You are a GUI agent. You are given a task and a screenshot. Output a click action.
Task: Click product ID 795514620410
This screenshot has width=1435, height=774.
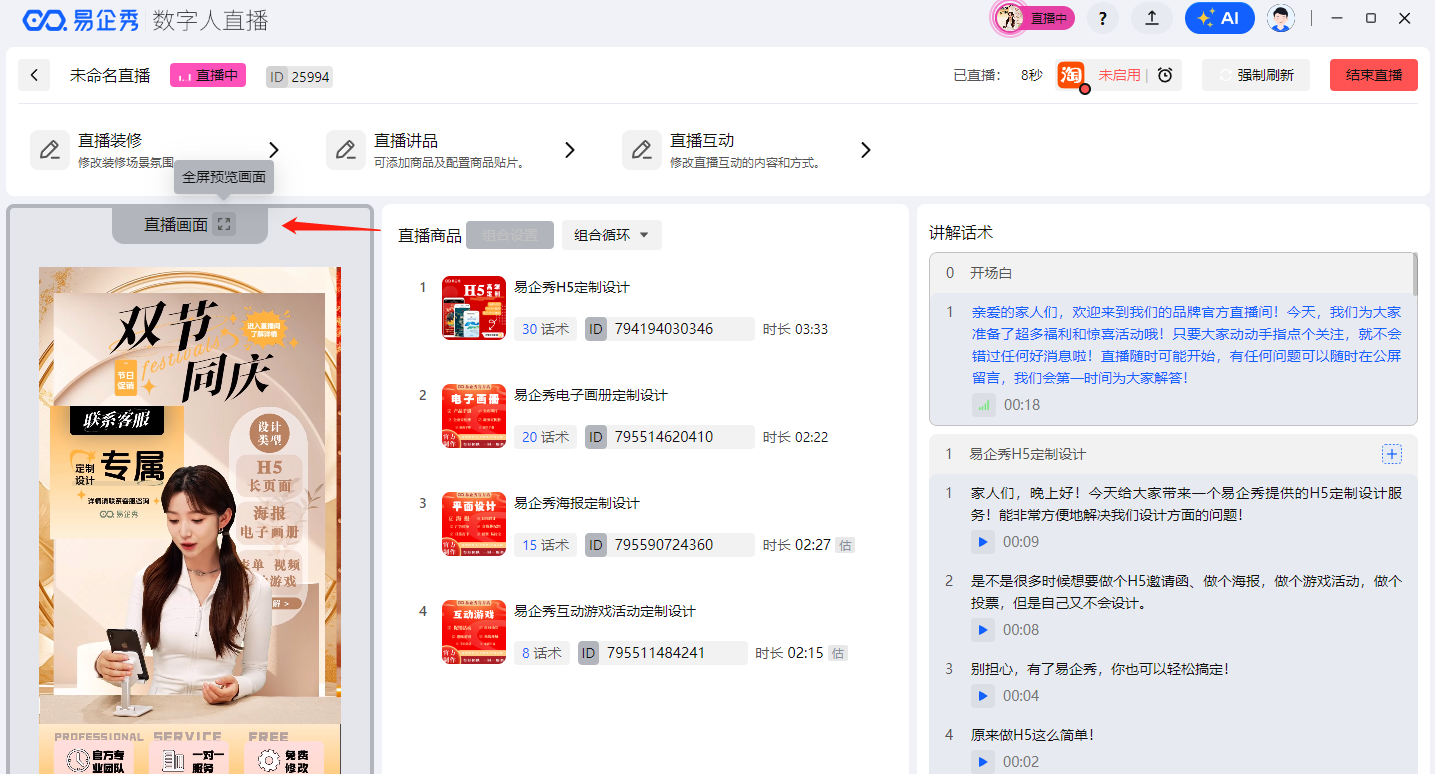pos(670,437)
